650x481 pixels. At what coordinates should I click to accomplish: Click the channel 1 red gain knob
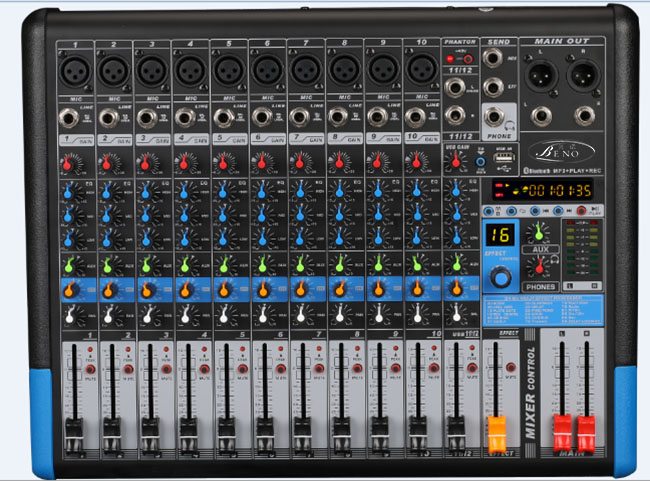(x=69, y=161)
